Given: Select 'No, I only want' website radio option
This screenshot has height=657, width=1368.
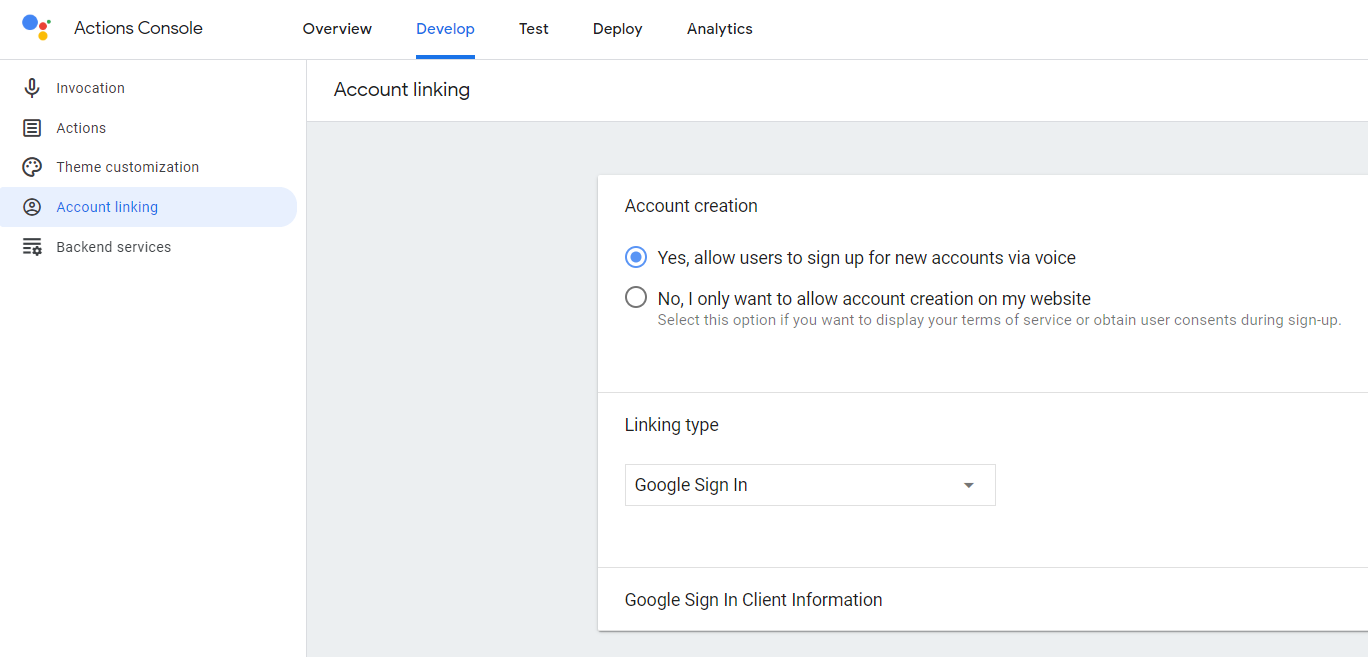Looking at the screenshot, I should tap(636, 298).
